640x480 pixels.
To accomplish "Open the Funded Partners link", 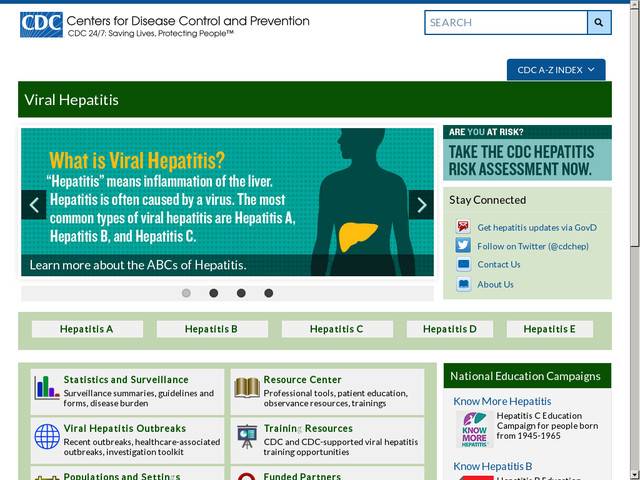I will (302, 476).
